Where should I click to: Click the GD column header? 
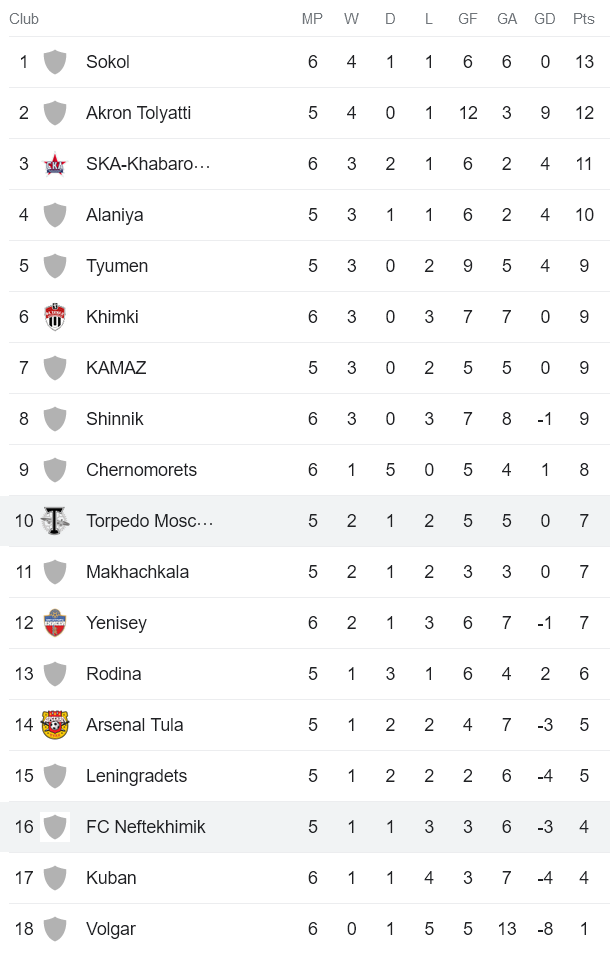pyautogui.click(x=545, y=18)
